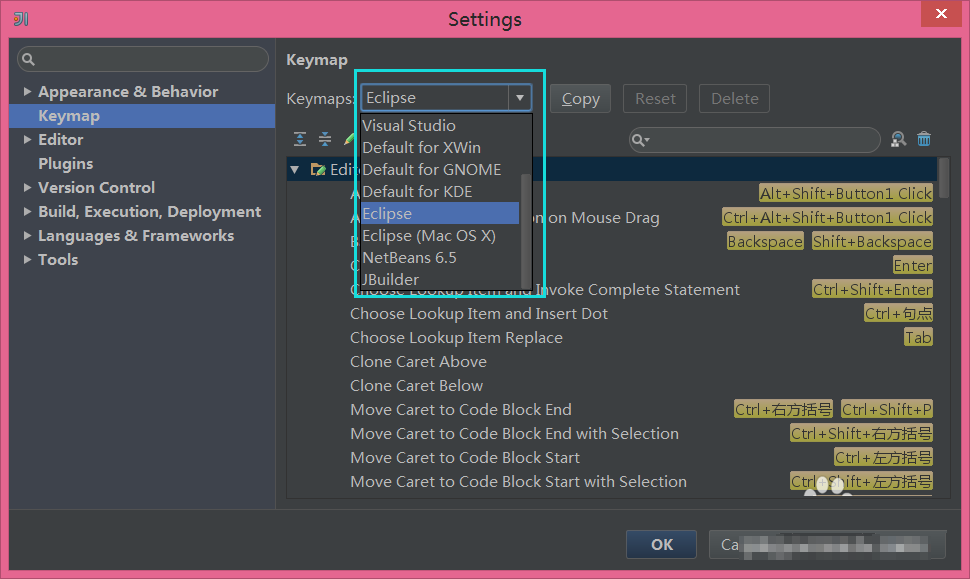Select 'Clone Caret Above' action
The height and width of the screenshot is (579, 970).
pos(418,362)
